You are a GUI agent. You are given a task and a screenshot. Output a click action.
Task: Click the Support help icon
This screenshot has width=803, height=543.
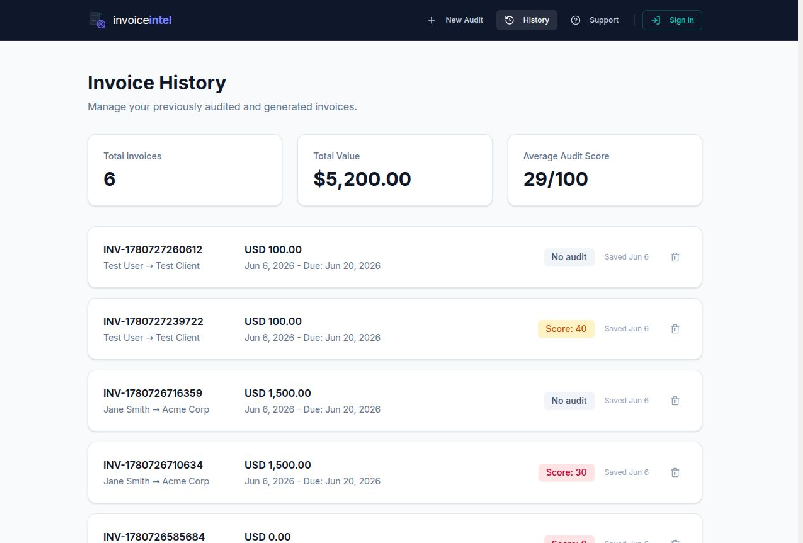575,20
